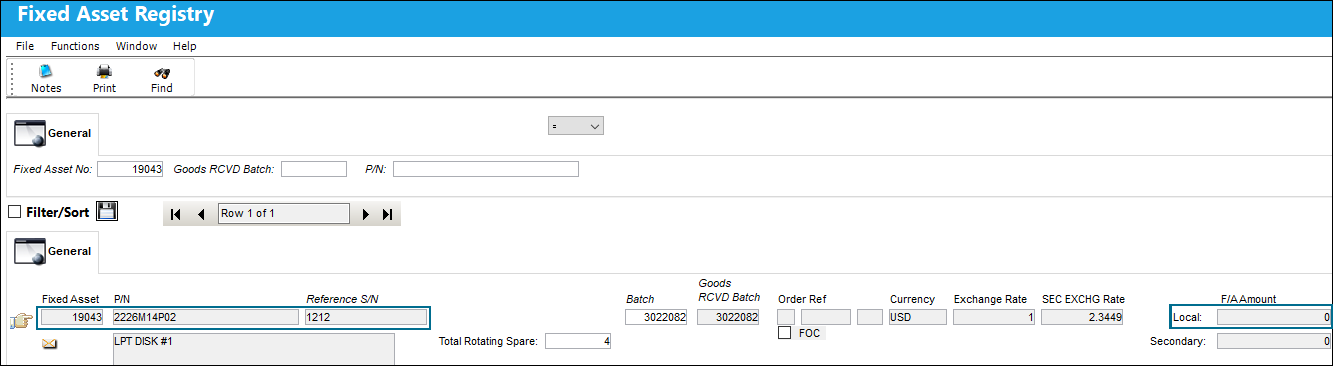Click the F/A Amount column label
Screen dimensions: 1333x366
point(1249,299)
